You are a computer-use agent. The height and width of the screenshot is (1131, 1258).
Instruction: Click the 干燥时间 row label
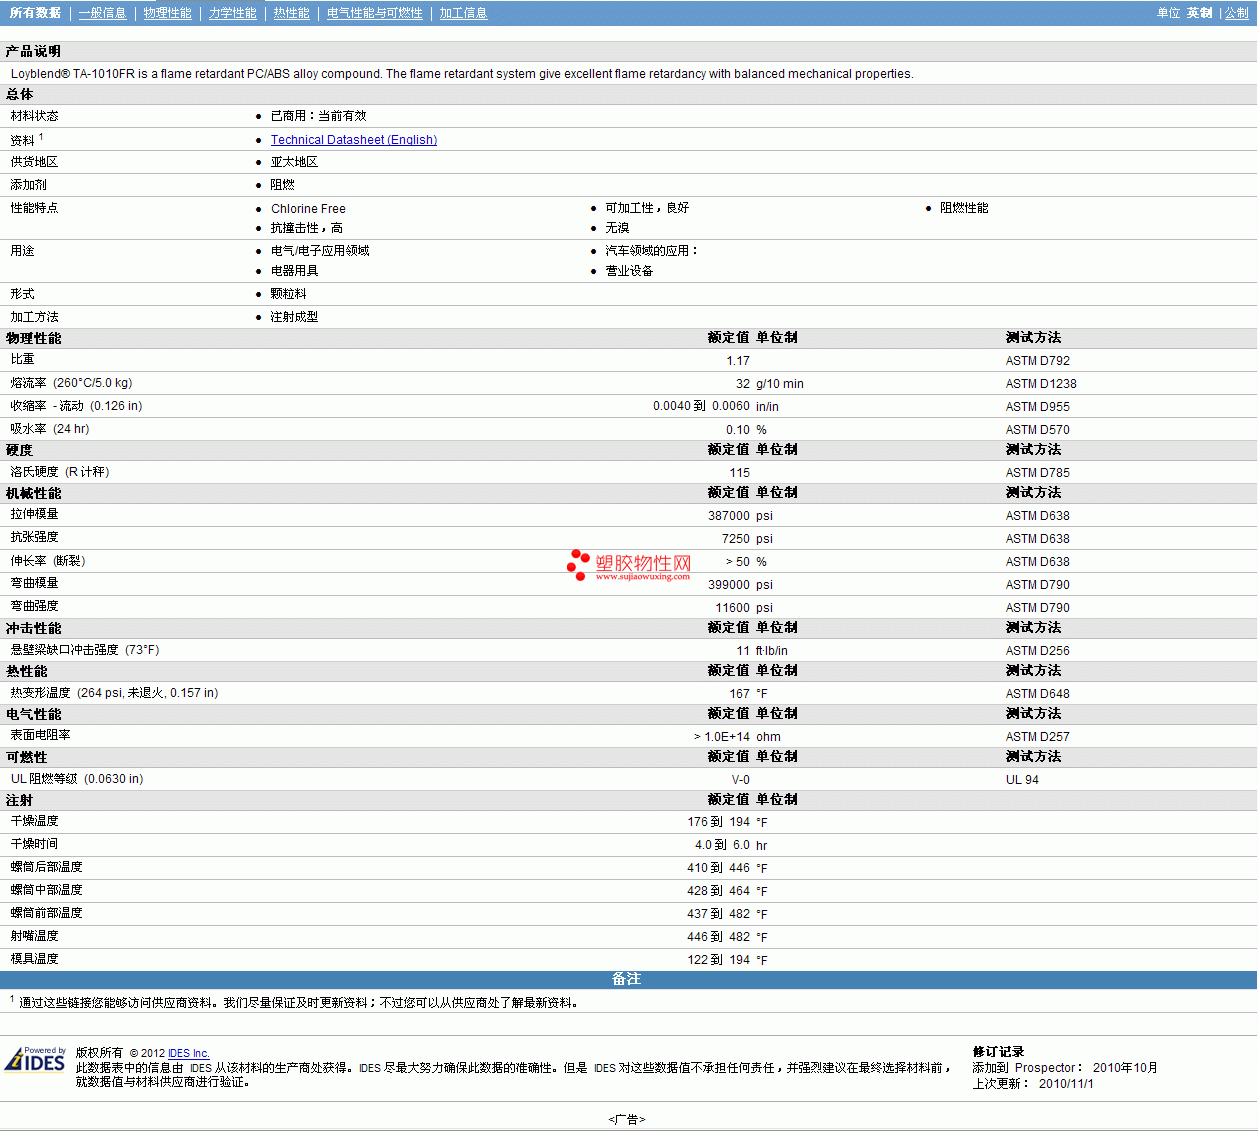(x=34, y=844)
